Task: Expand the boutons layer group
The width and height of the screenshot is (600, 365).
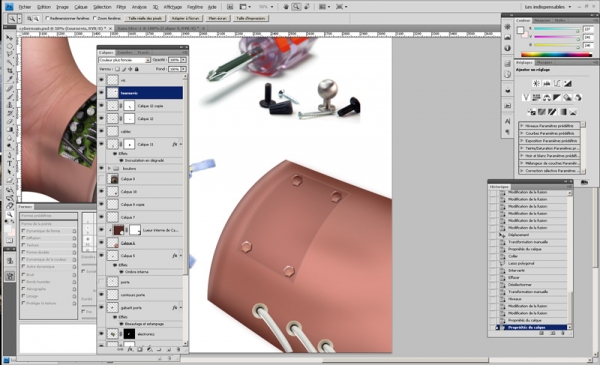Action: coord(110,168)
